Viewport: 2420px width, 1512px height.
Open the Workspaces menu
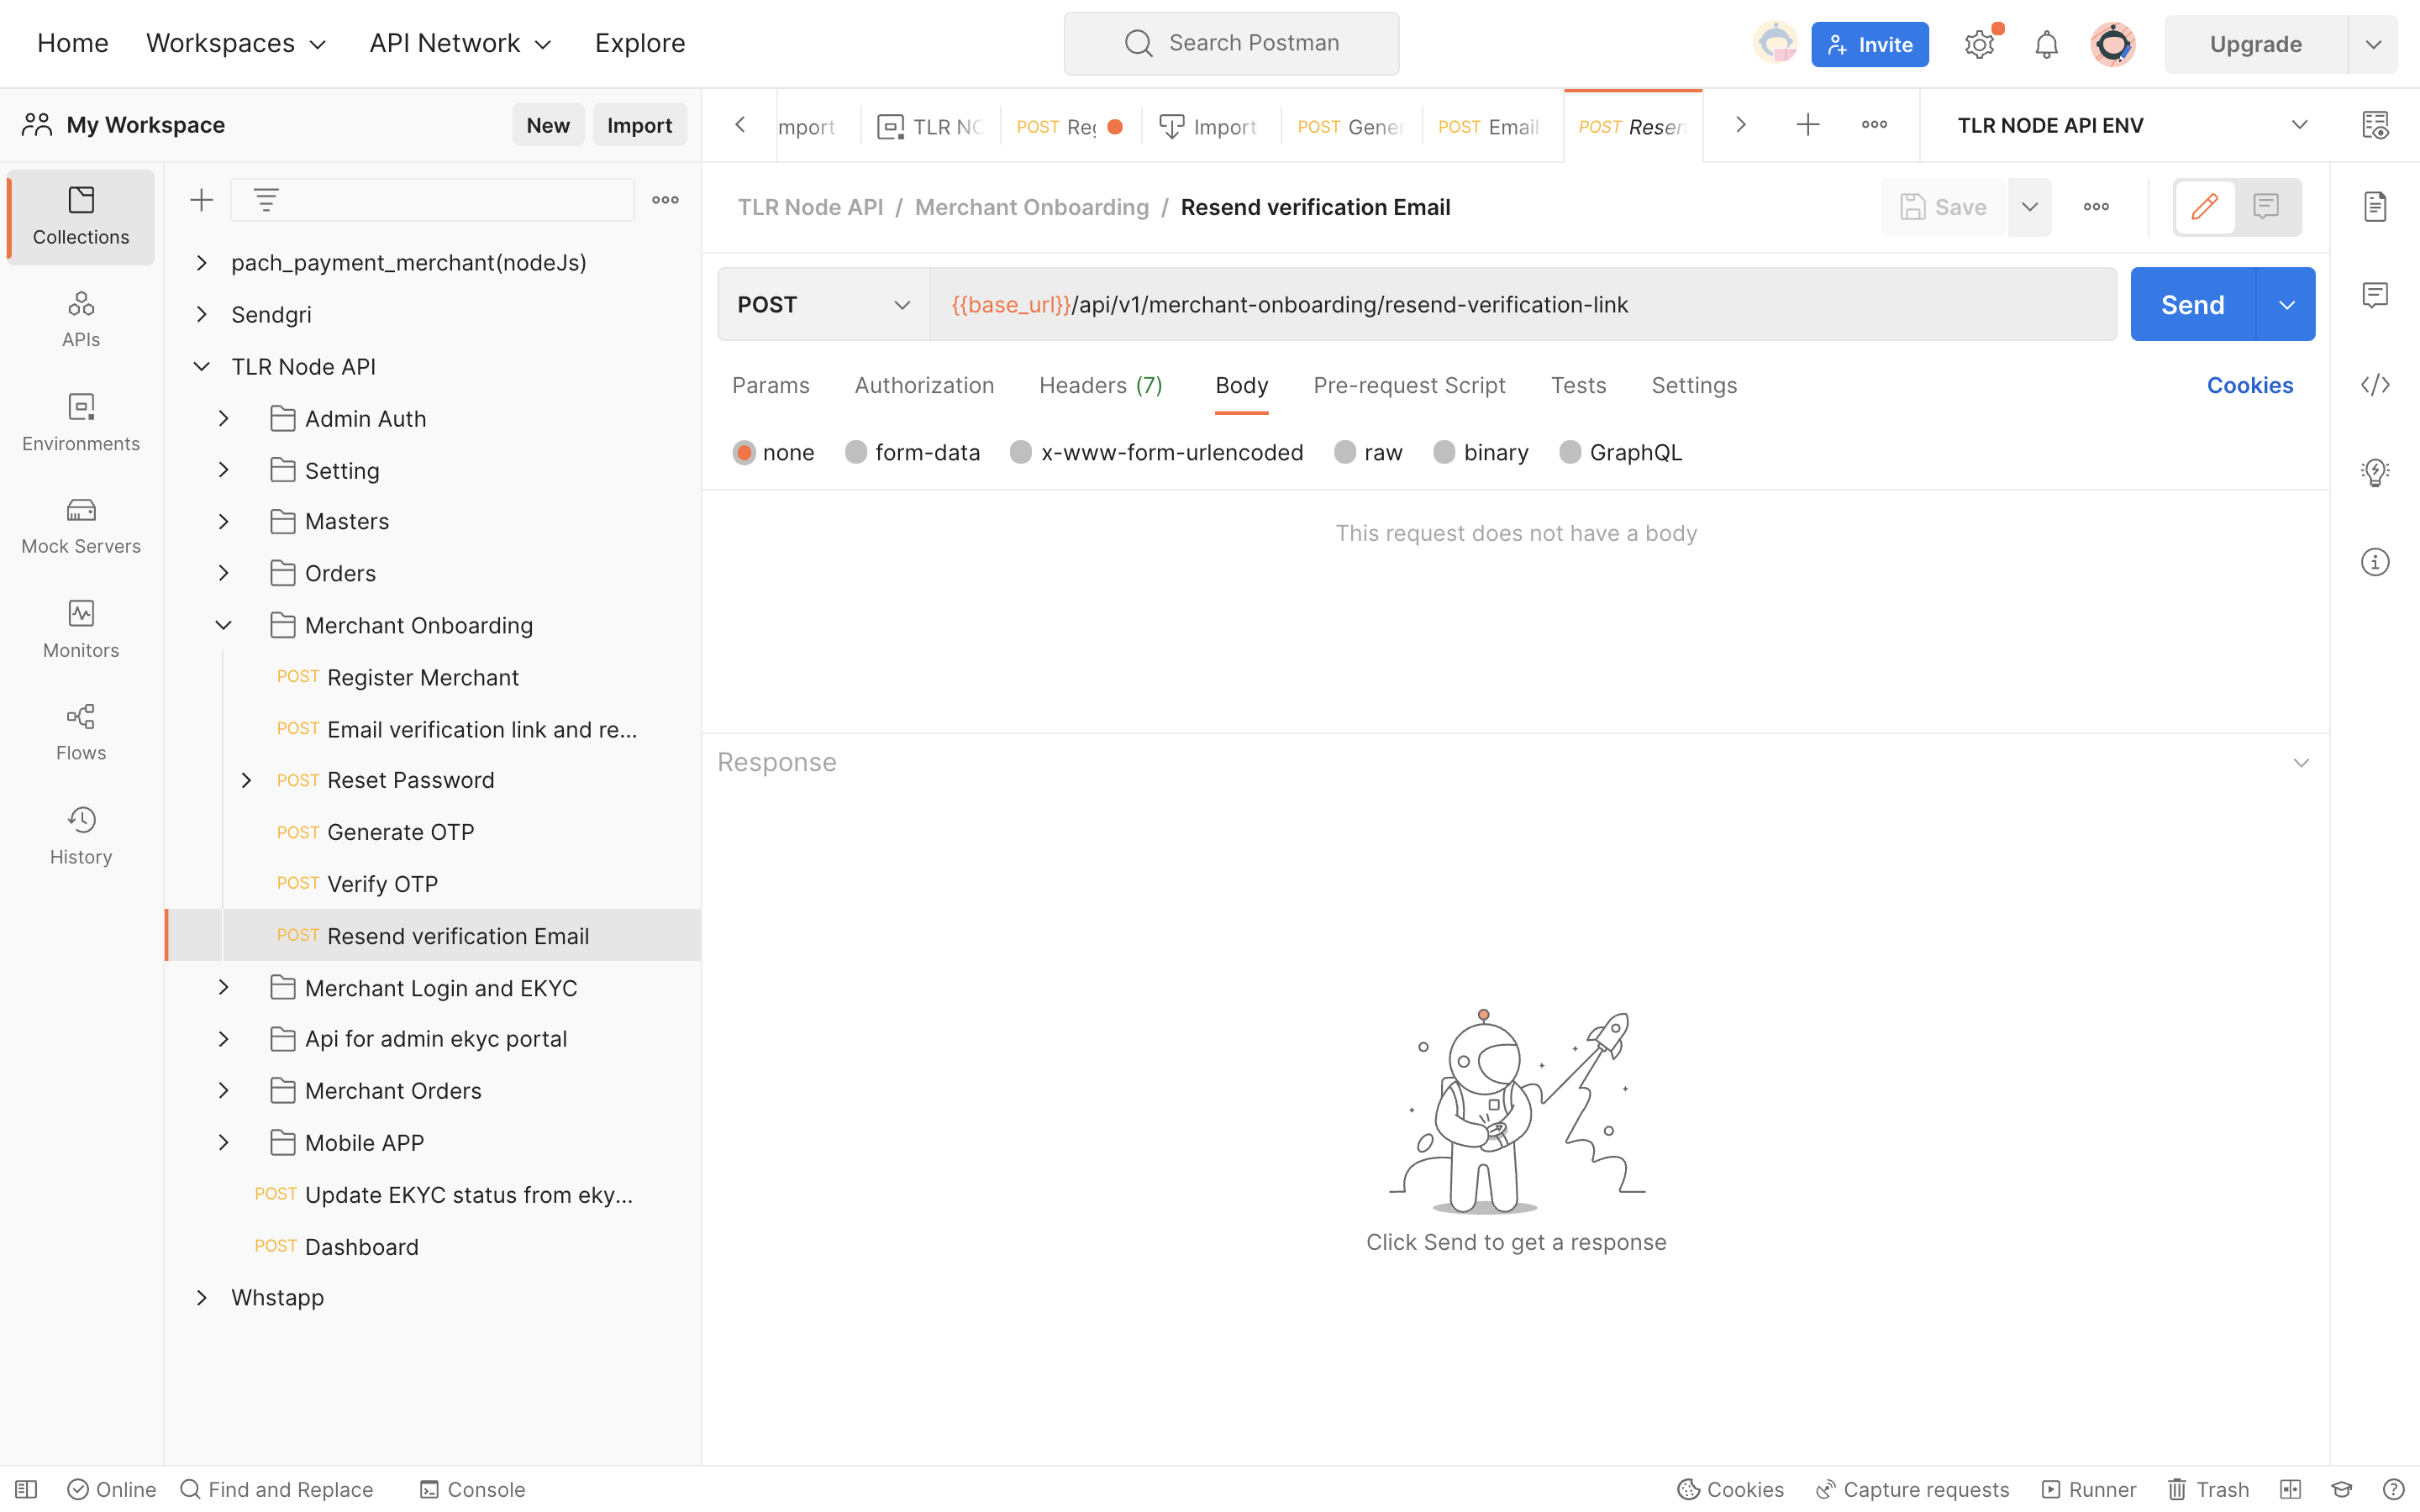pyautogui.click(x=236, y=43)
